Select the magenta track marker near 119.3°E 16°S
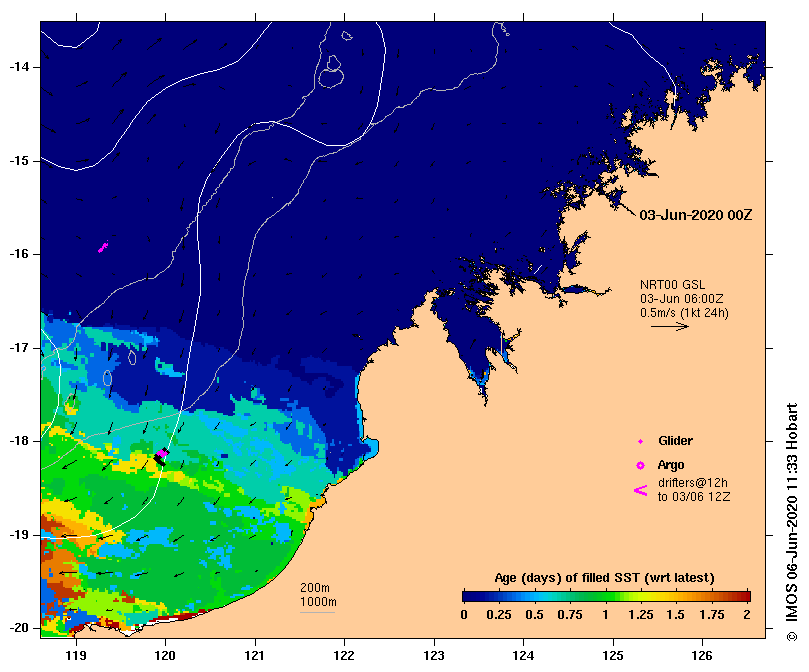Screen dimensions: 809x672 coord(103,247)
